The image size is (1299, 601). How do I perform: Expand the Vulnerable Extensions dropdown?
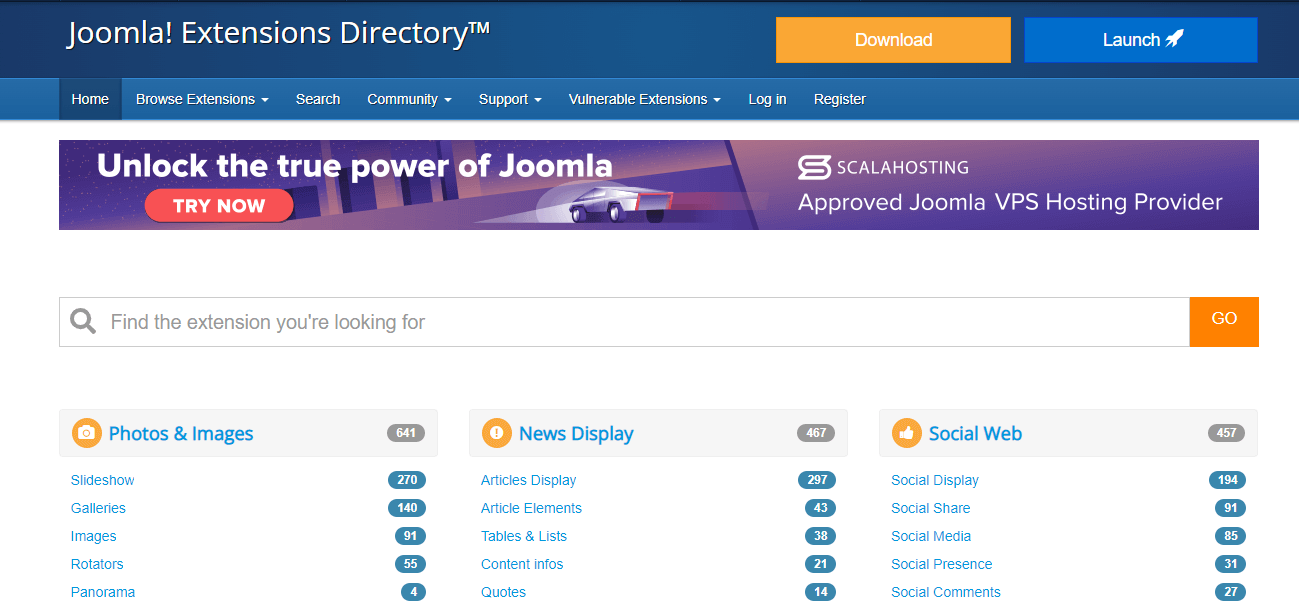point(644,99)
